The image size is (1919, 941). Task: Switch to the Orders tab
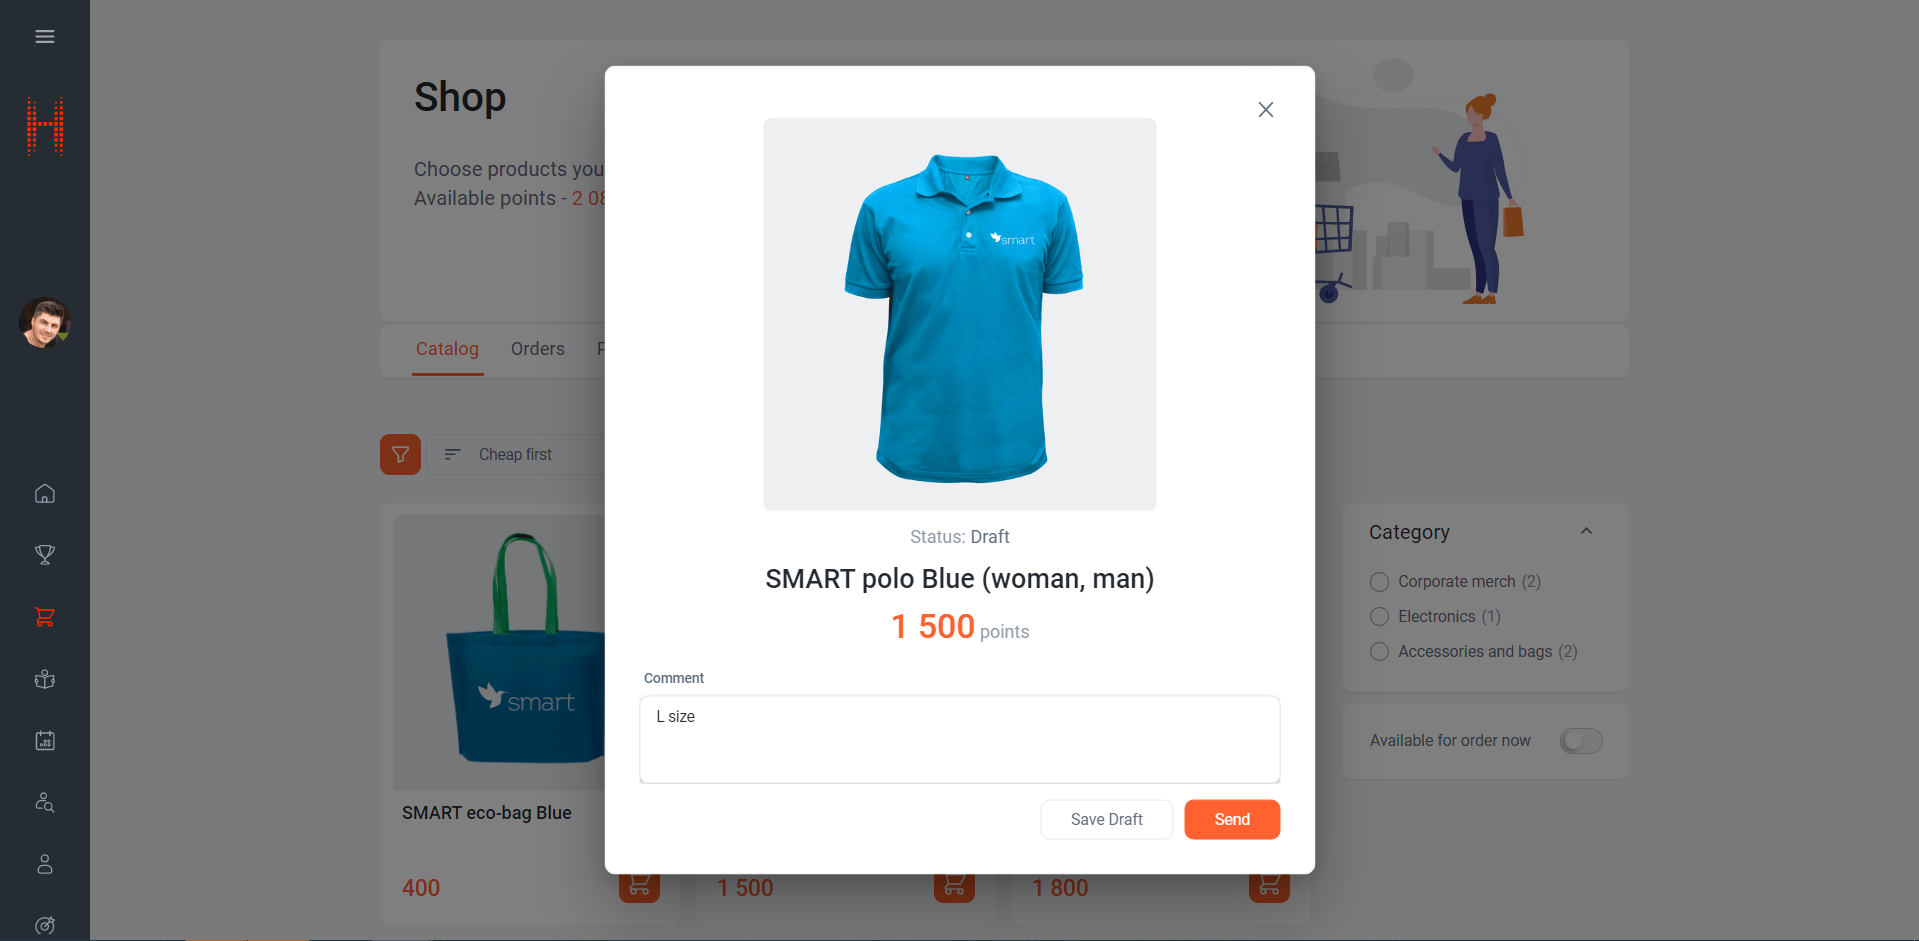pos(538,349)
